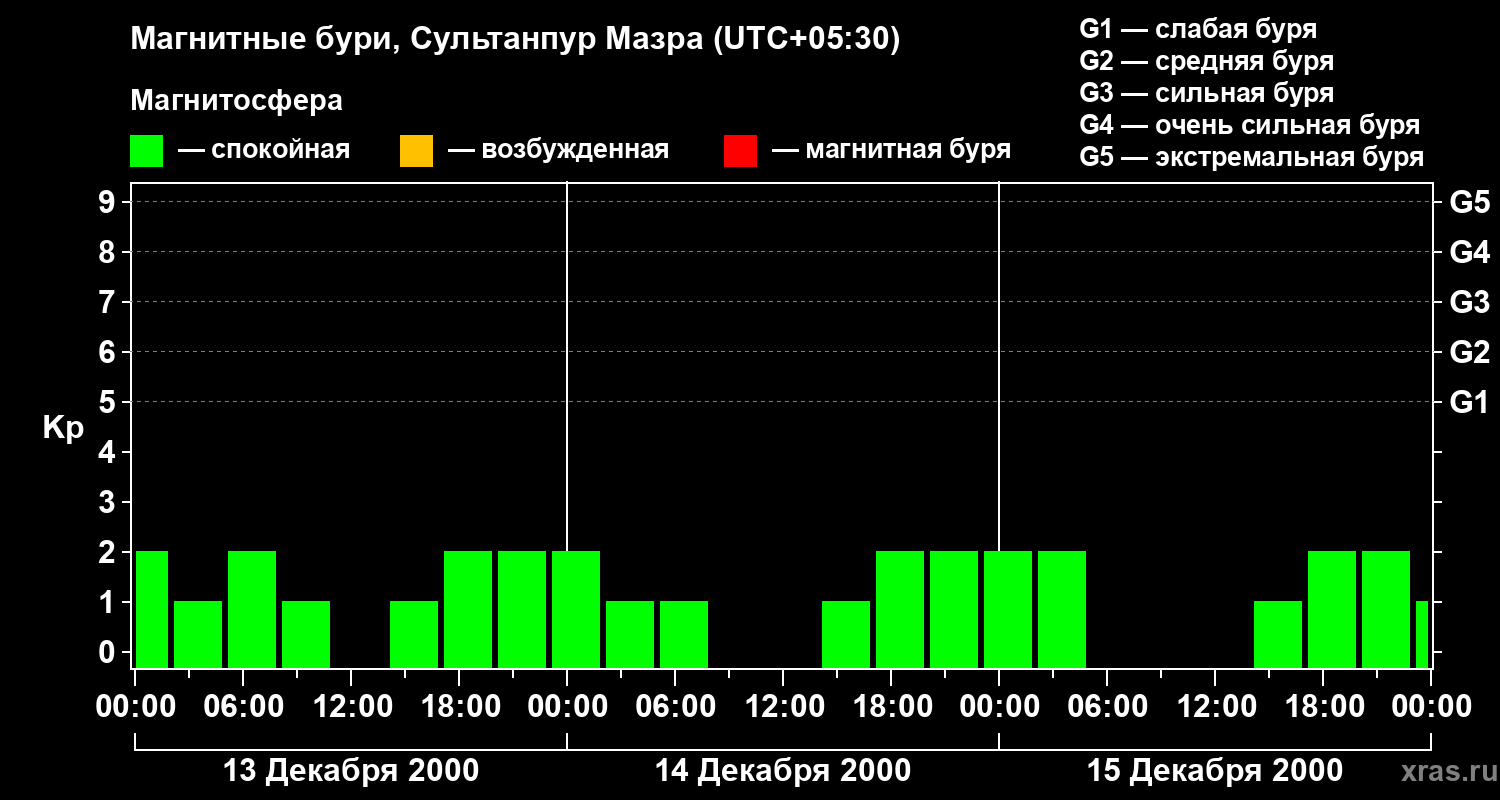Click the Kp 1 bar above 06:00 on 14 Декабря

[x=684, y=634]
